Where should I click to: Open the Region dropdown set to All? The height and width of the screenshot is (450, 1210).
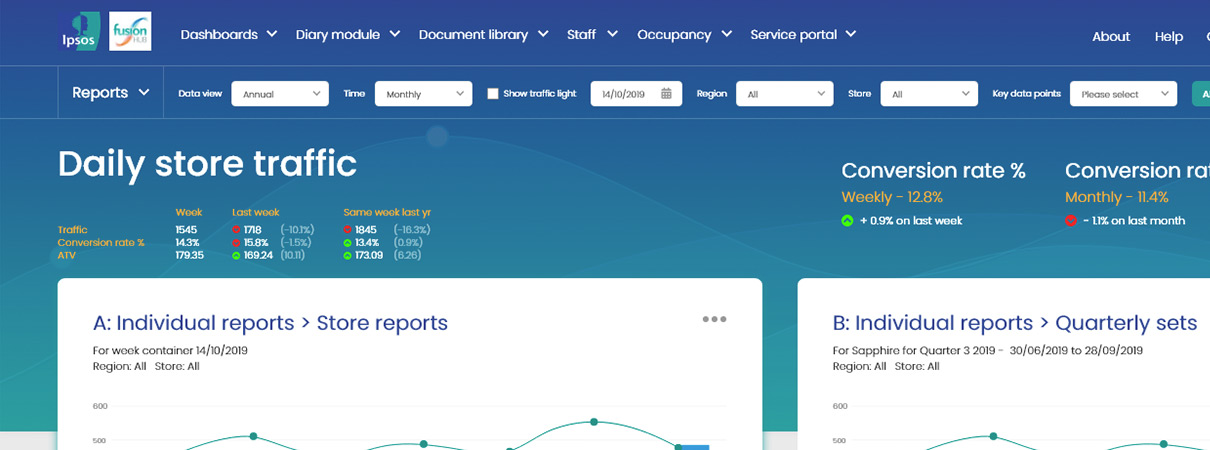click(785, 94)
